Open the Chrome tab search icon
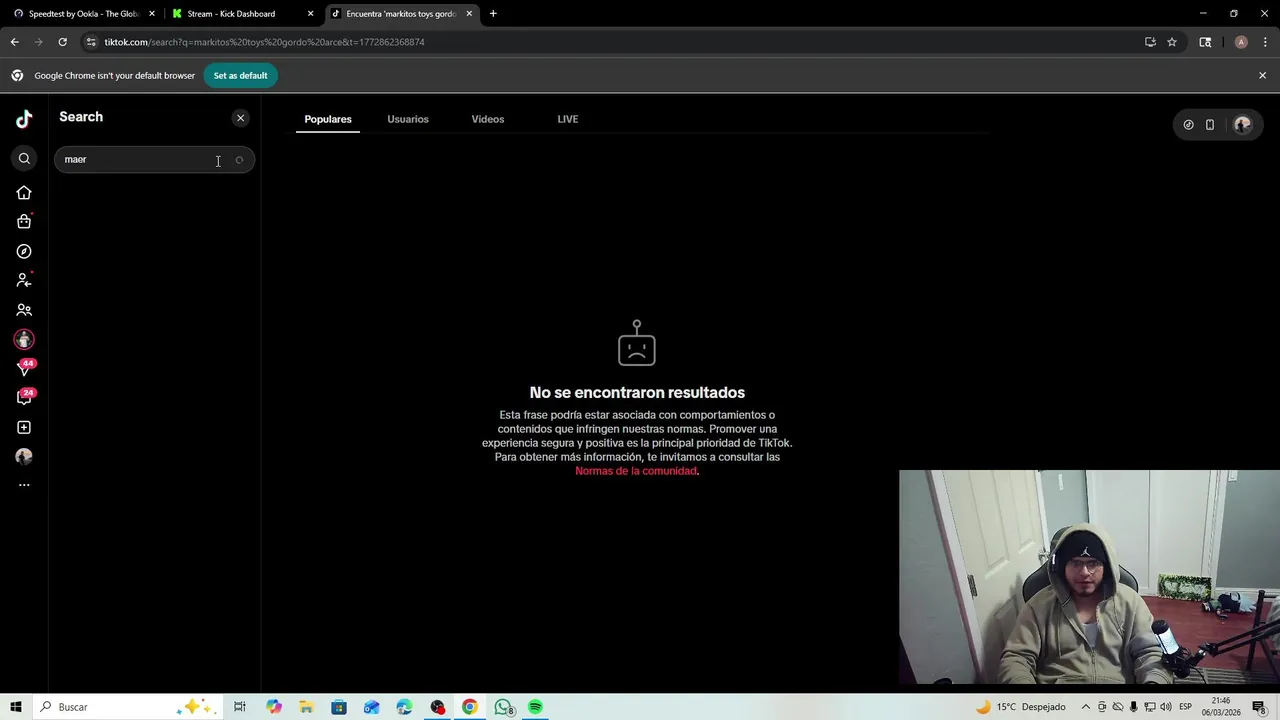Screen dimensions: 1280x720 point(1205,42)
